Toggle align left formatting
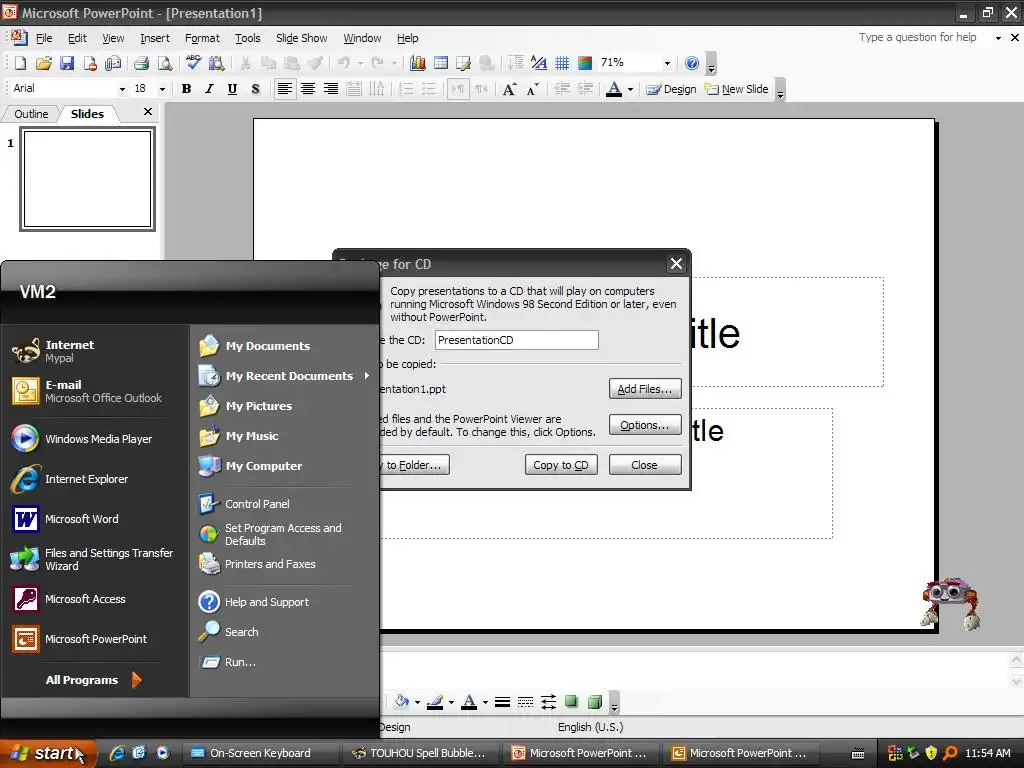1024x768 pixels. (284, 89)
